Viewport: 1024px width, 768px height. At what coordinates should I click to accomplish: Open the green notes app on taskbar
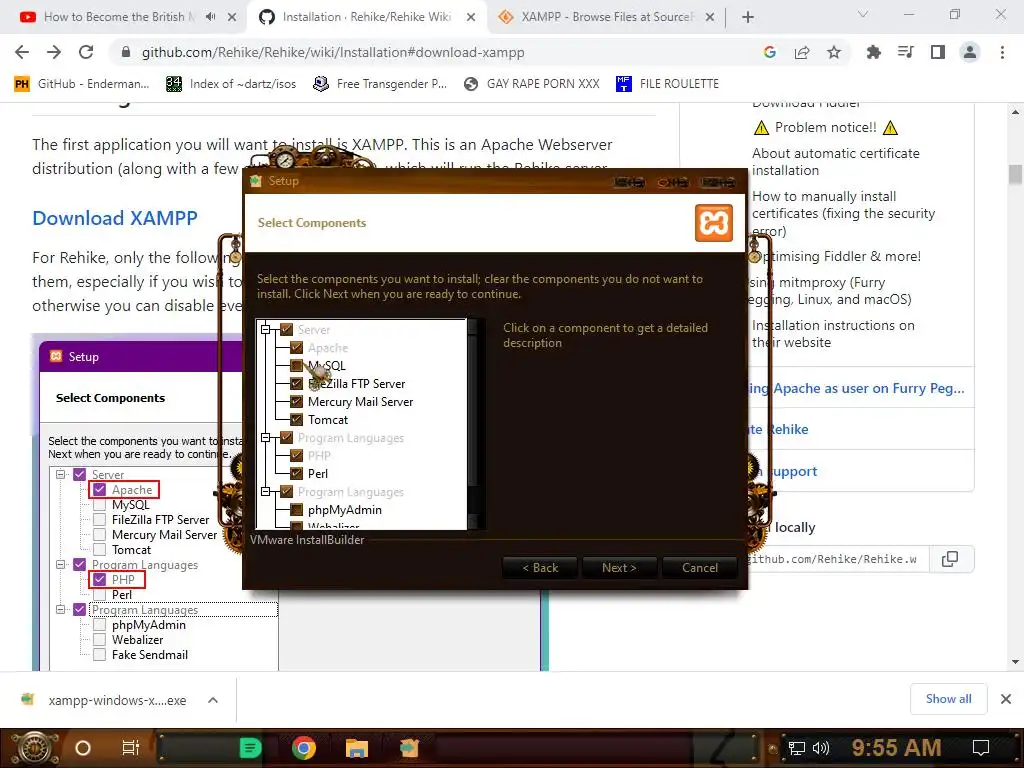tap(250, 748)
